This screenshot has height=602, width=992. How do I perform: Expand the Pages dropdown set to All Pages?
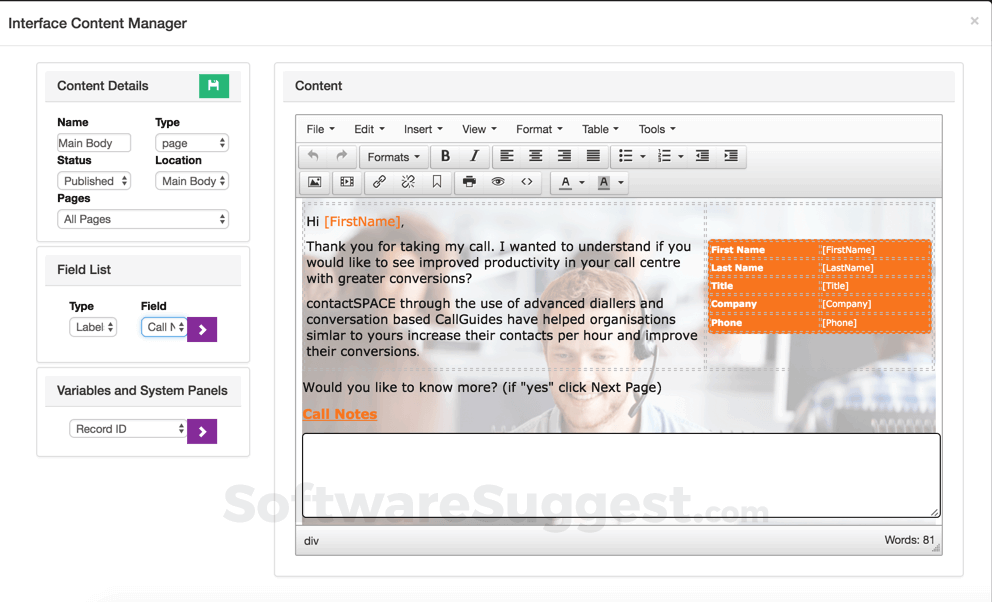point(142,218)
